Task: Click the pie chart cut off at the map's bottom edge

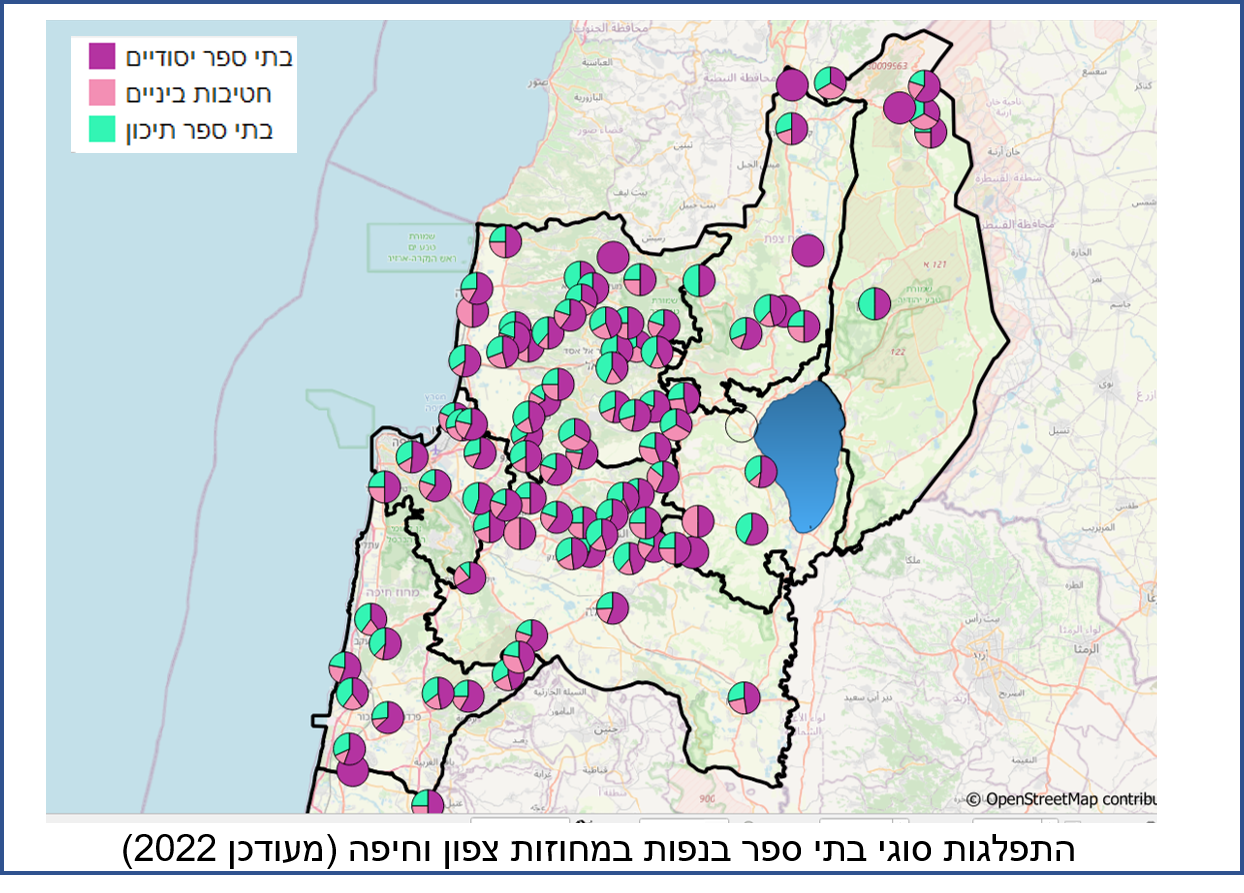Action: (x=427, y=803)
